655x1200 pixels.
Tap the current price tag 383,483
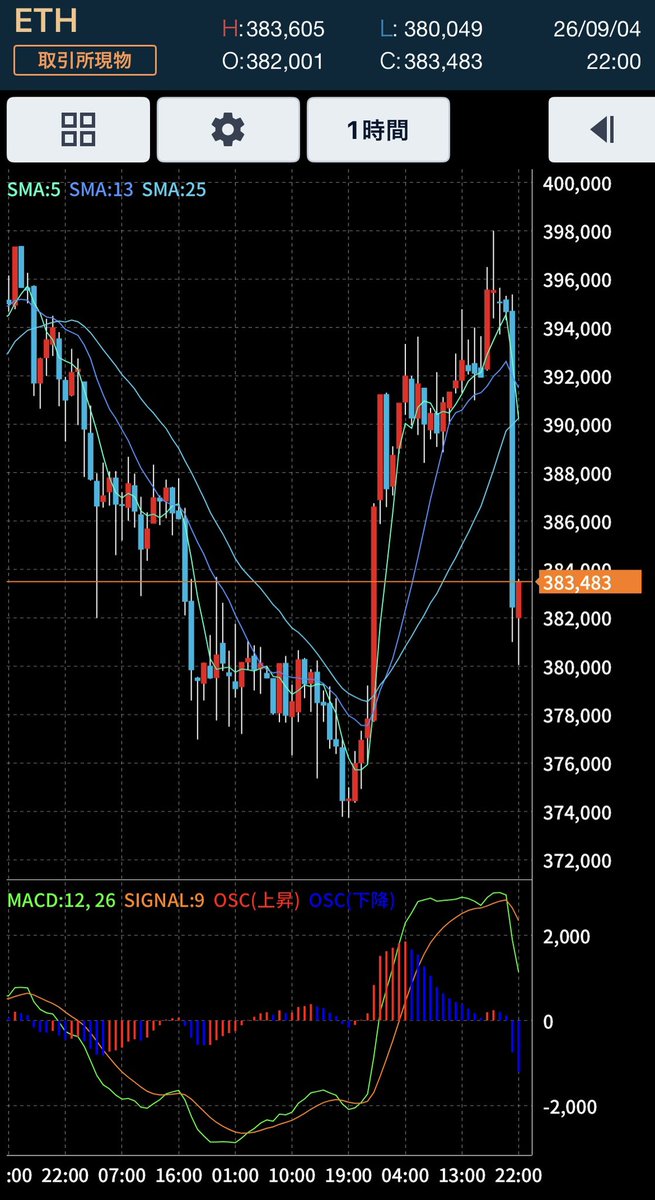coord(589,583)
